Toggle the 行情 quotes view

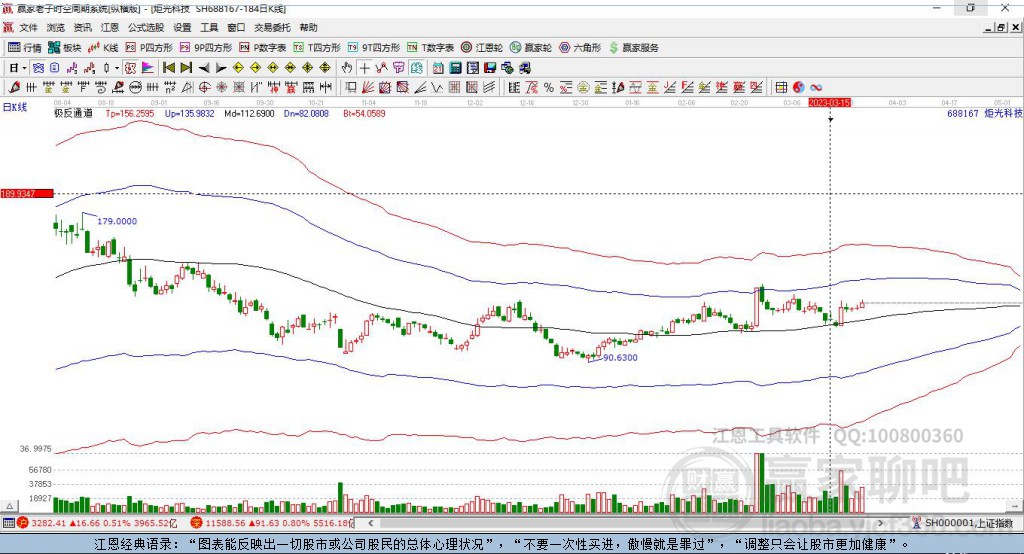(x=25, y=47)
